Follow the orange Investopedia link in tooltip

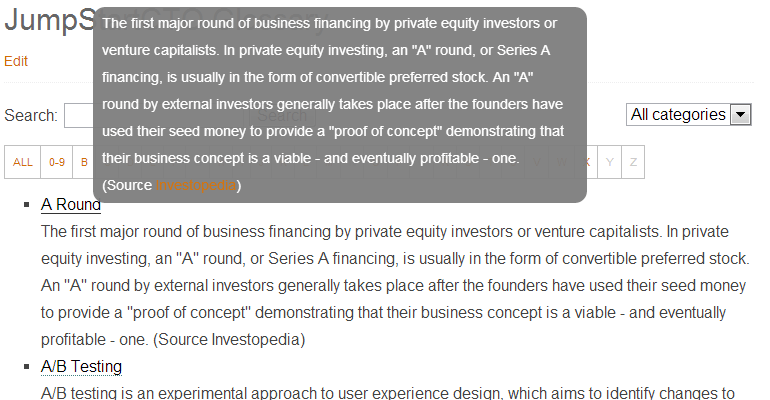[x=197, y=185]
